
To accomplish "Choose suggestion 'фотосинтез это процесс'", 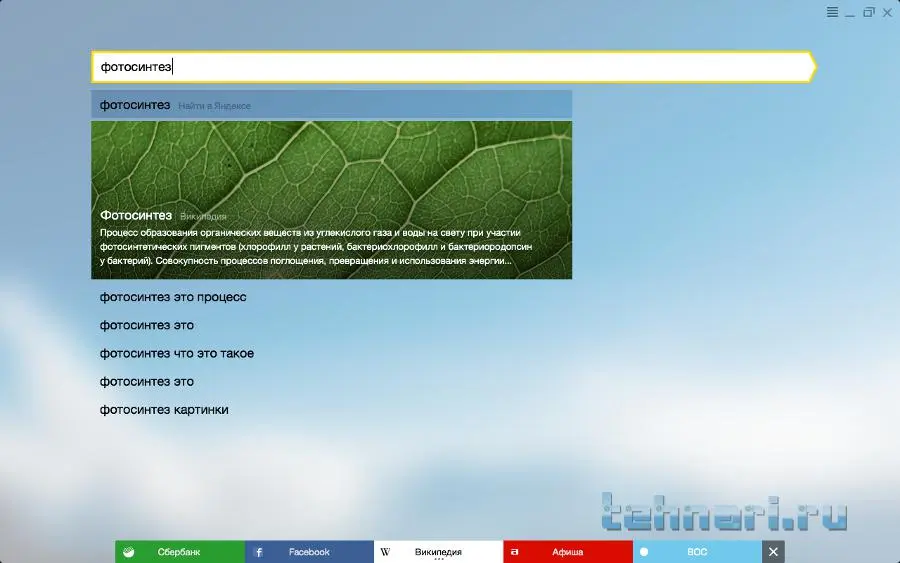I will pyautogui.click(x=173, y=297).
